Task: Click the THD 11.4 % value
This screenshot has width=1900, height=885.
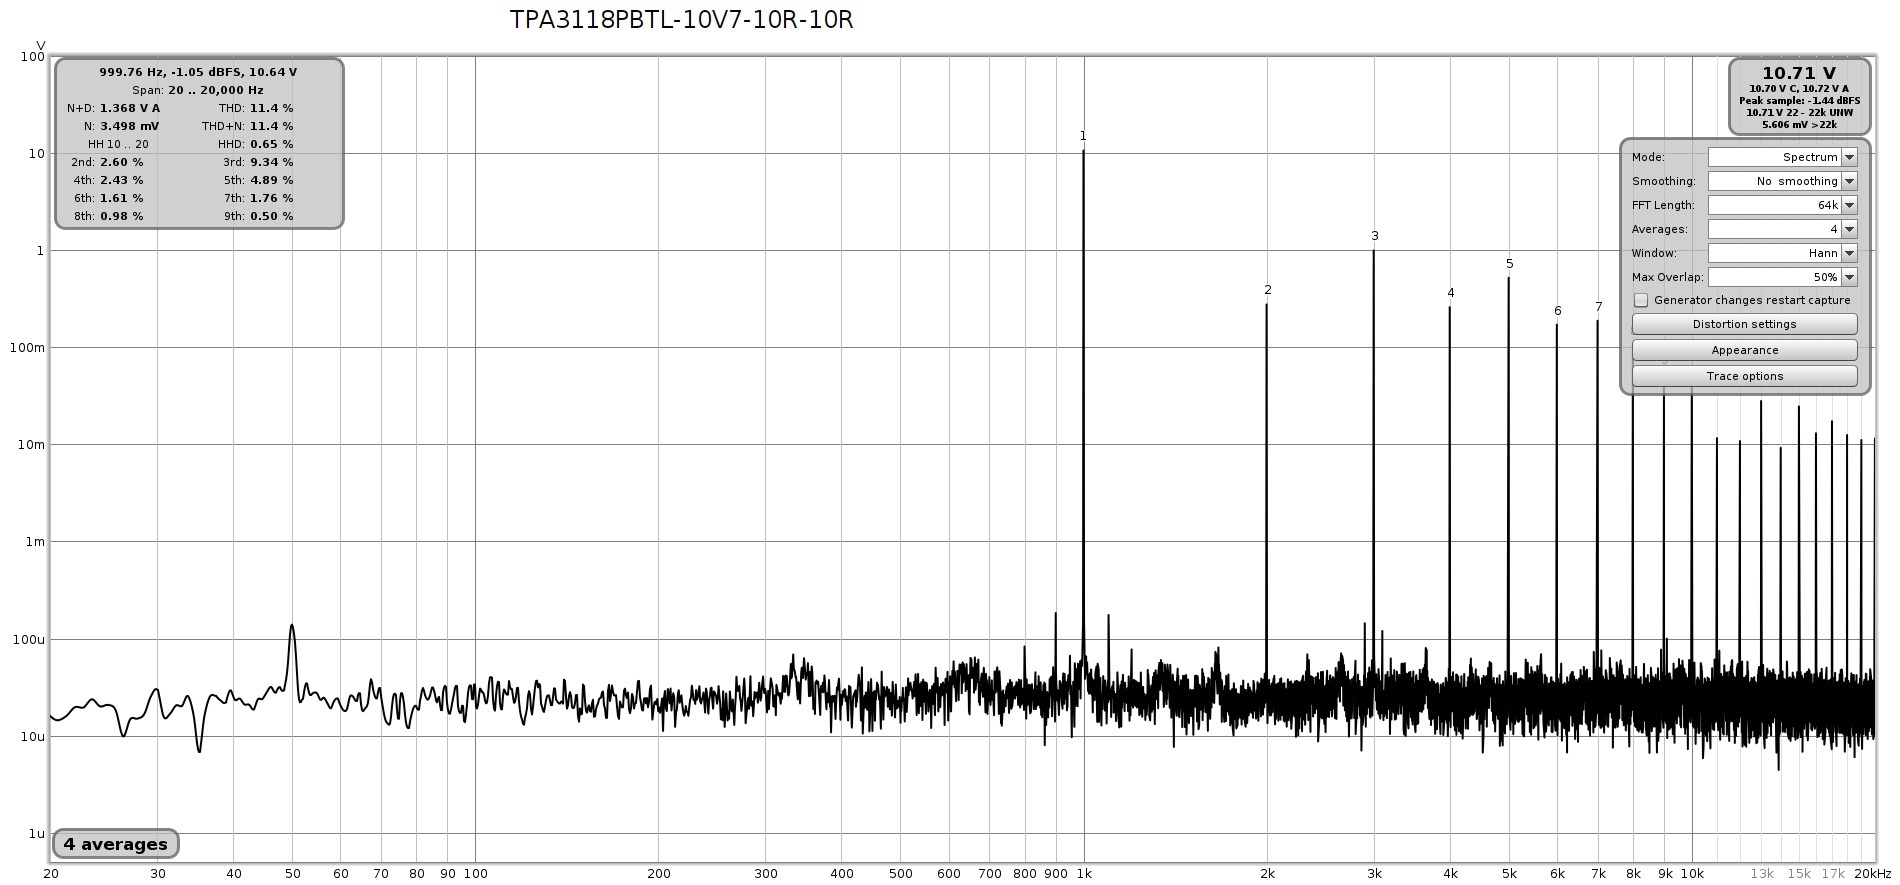Action: pos(271,108)
